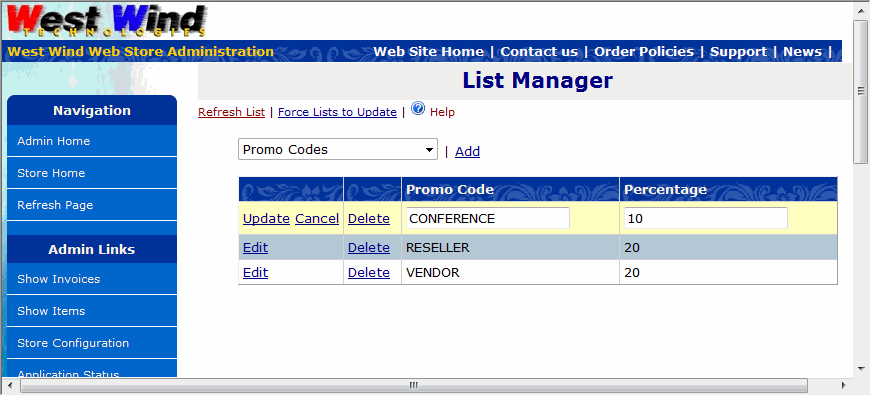
Task: Edit the VENDOR promo code row
Action: click(256, 273)
